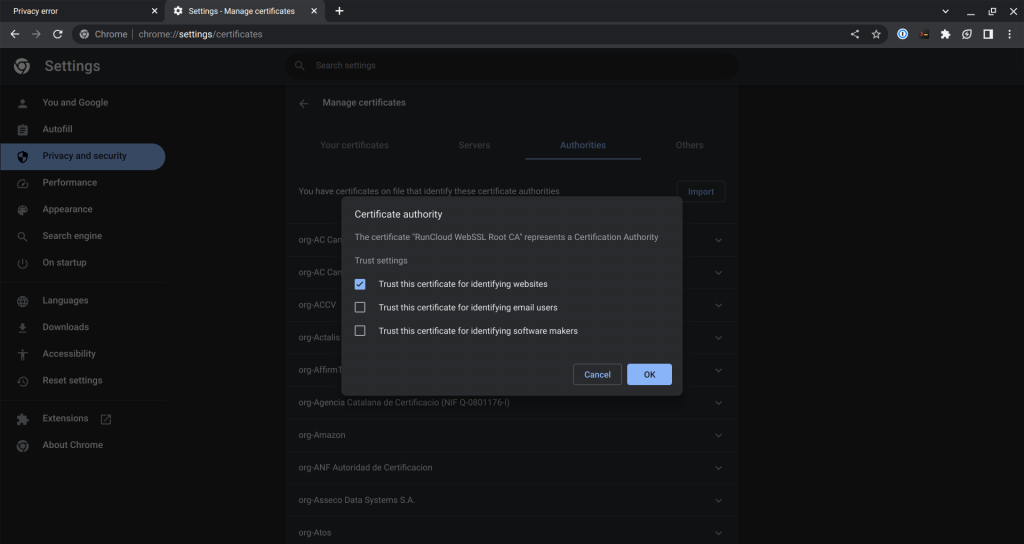
Task: Bookmark this page with the star icon
Action: tap(876, 34)
